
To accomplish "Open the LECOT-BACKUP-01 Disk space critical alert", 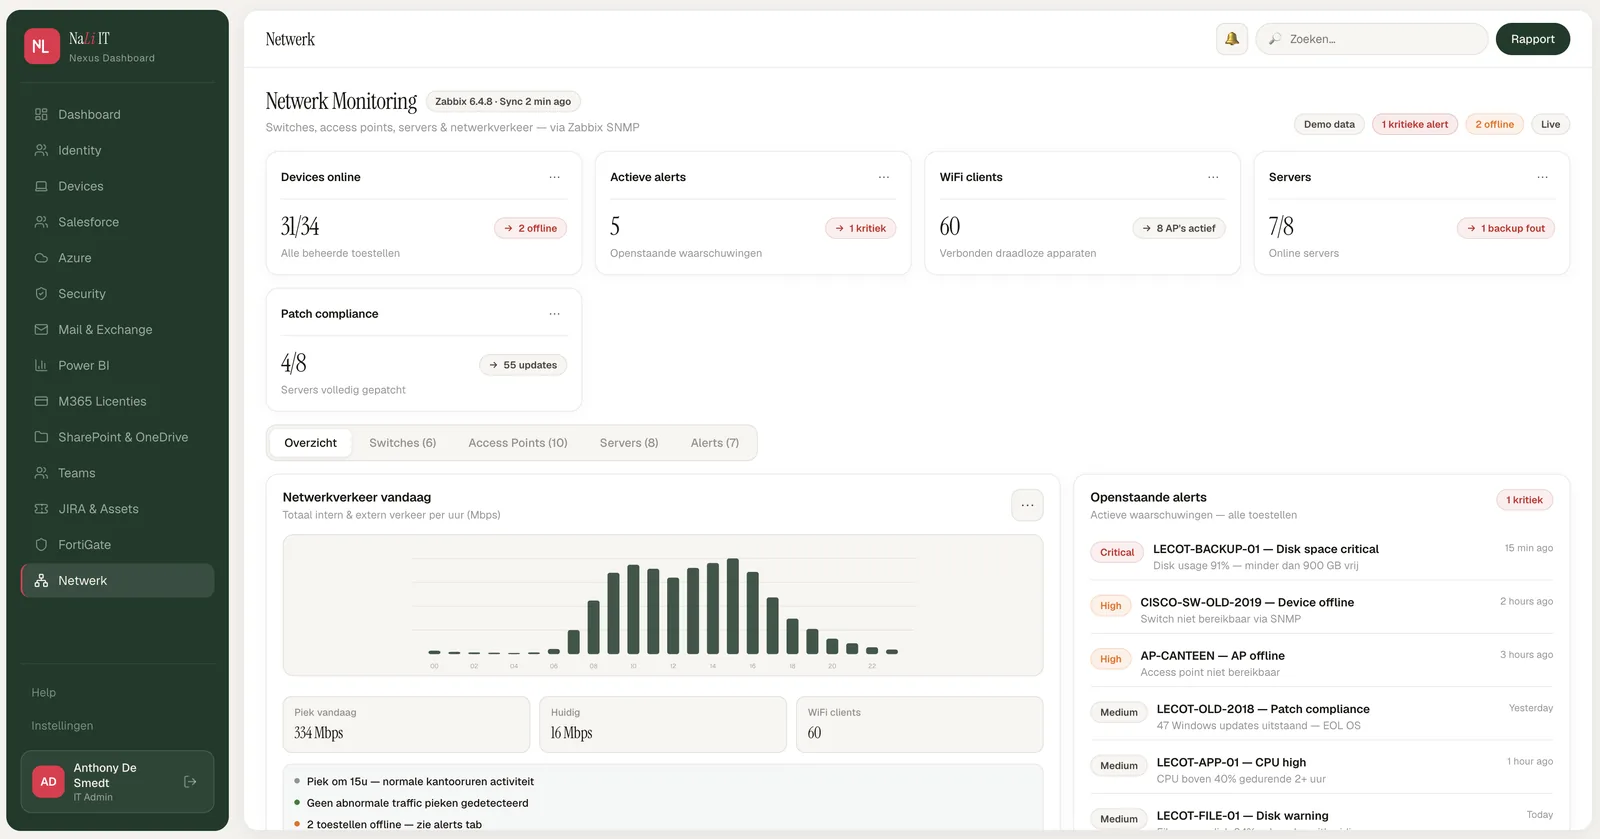I will point(1322,557).
